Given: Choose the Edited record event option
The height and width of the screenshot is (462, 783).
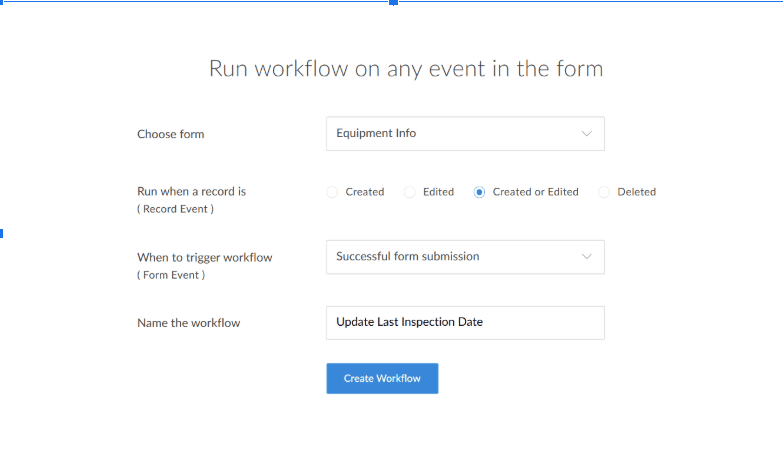Looking at the screenshot, I should 410,192.
